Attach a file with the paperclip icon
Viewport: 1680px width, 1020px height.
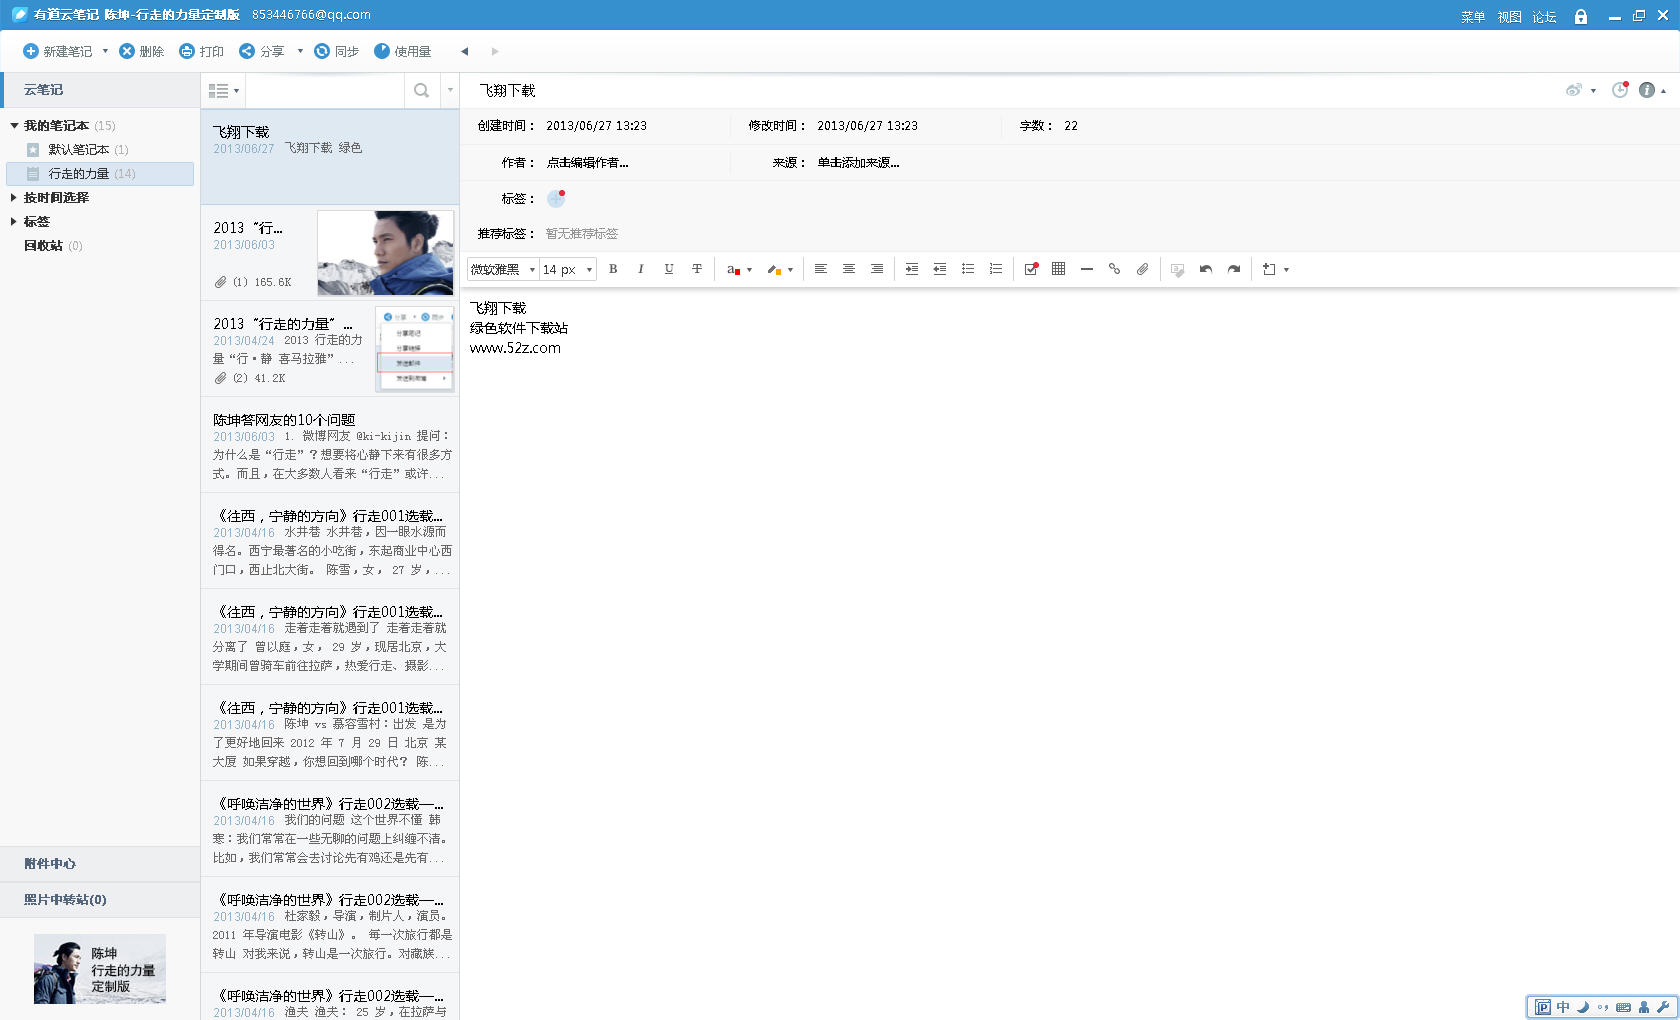[x=1142, y=269]
